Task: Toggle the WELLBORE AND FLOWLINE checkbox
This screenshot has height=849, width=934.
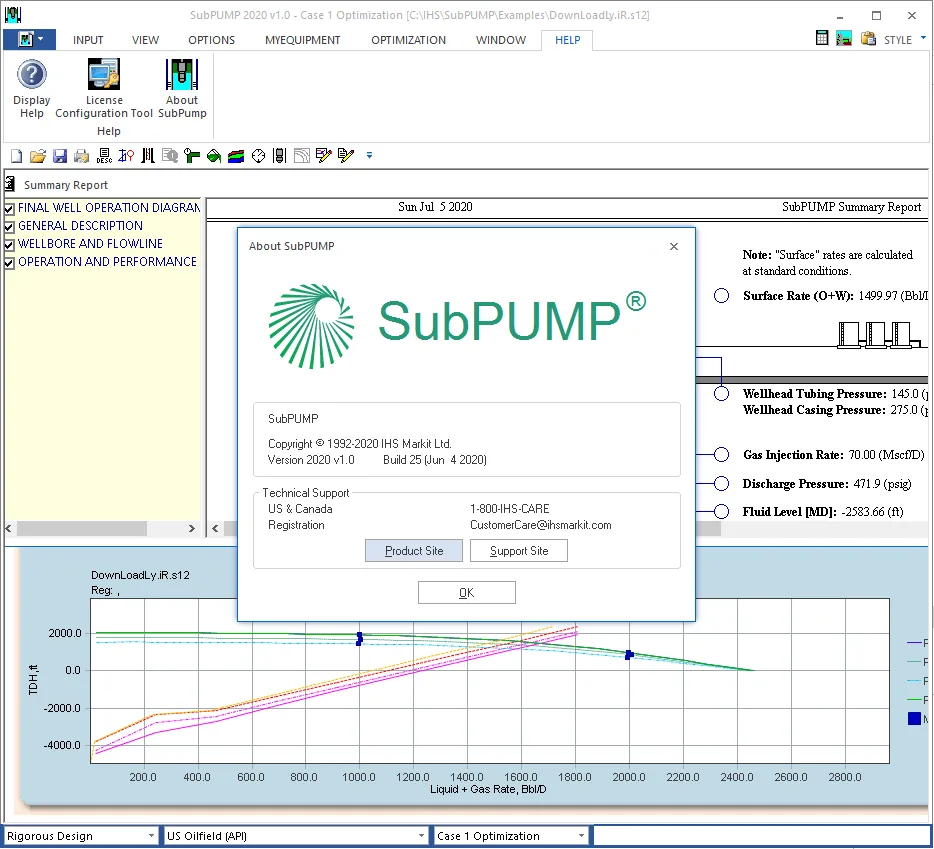Action: tap(9, 245)
